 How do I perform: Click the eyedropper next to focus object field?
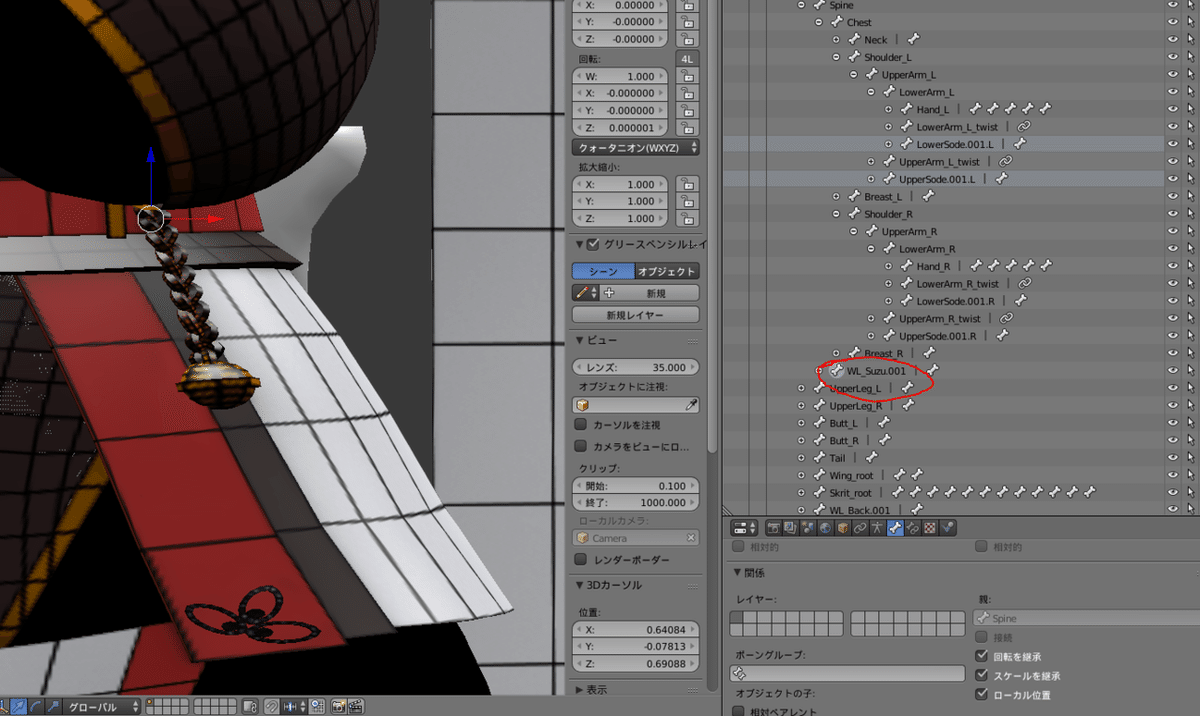(690, 405)
